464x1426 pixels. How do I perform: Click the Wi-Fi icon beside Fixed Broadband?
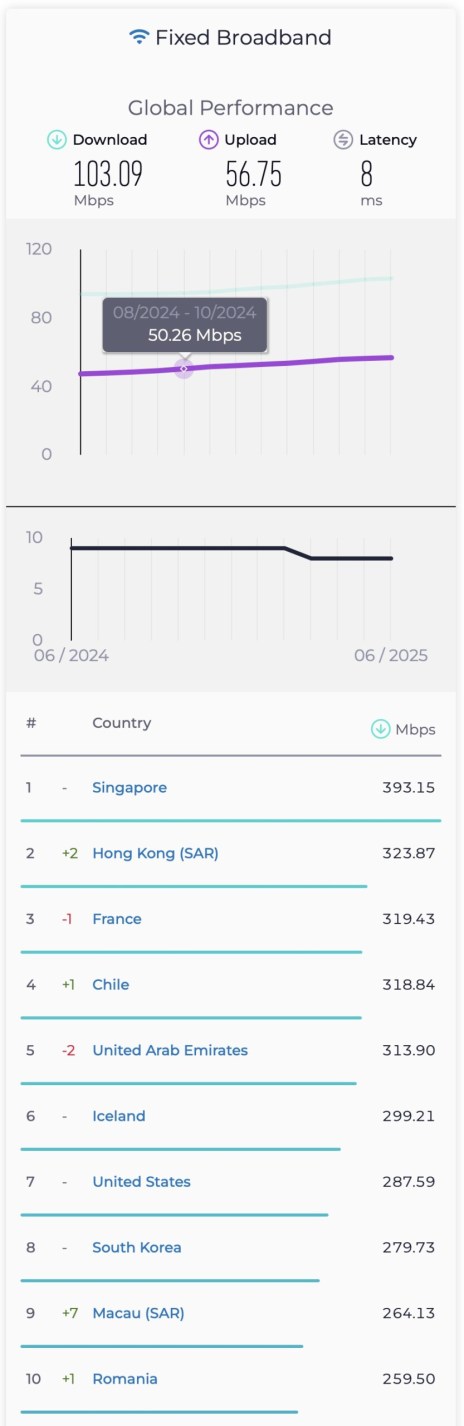(x=139, y=38)
